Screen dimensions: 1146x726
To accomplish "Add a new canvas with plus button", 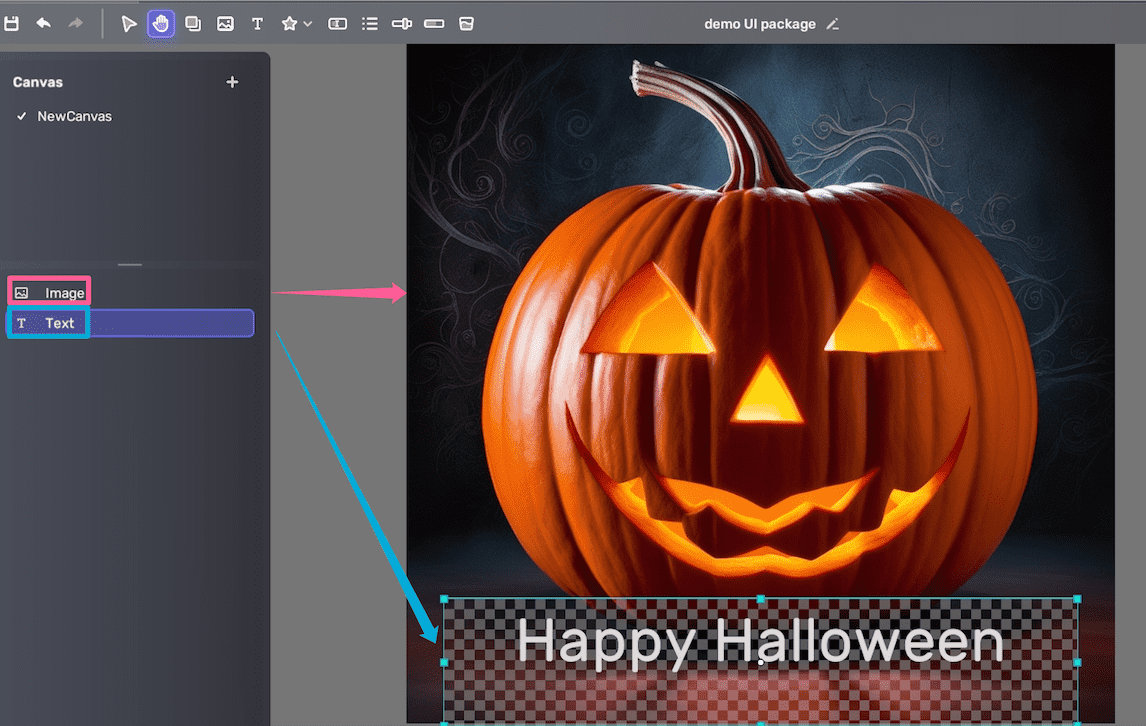I will [x=232, y=82].
